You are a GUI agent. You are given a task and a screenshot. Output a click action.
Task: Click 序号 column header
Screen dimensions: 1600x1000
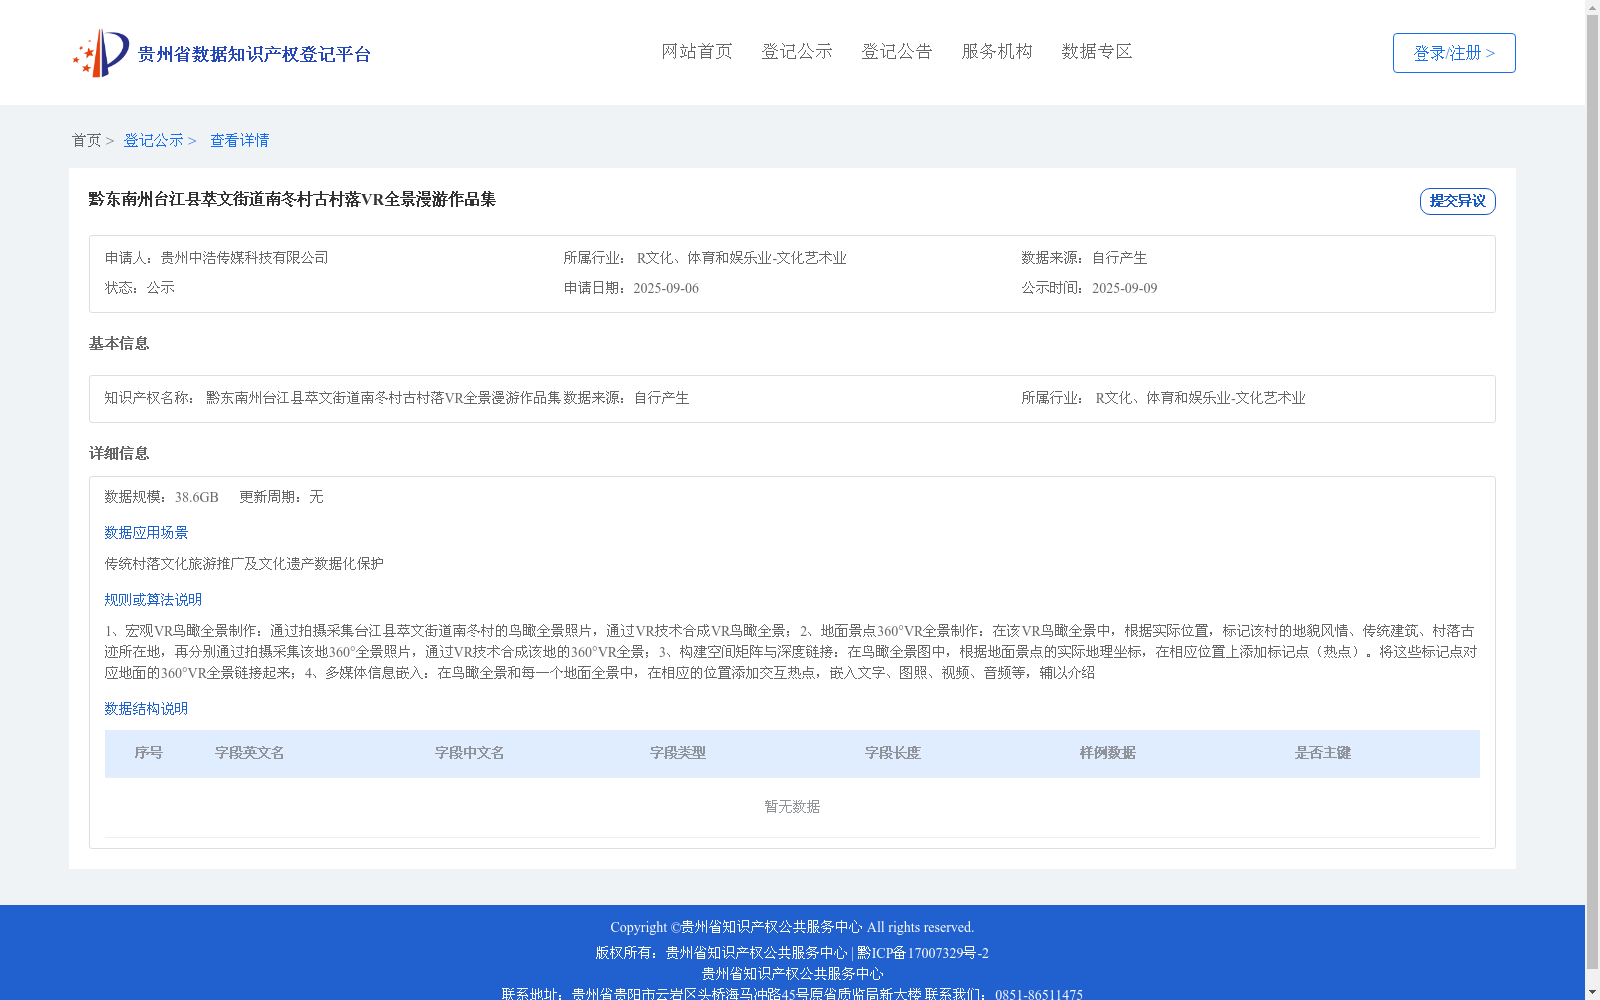click(149, 753)
